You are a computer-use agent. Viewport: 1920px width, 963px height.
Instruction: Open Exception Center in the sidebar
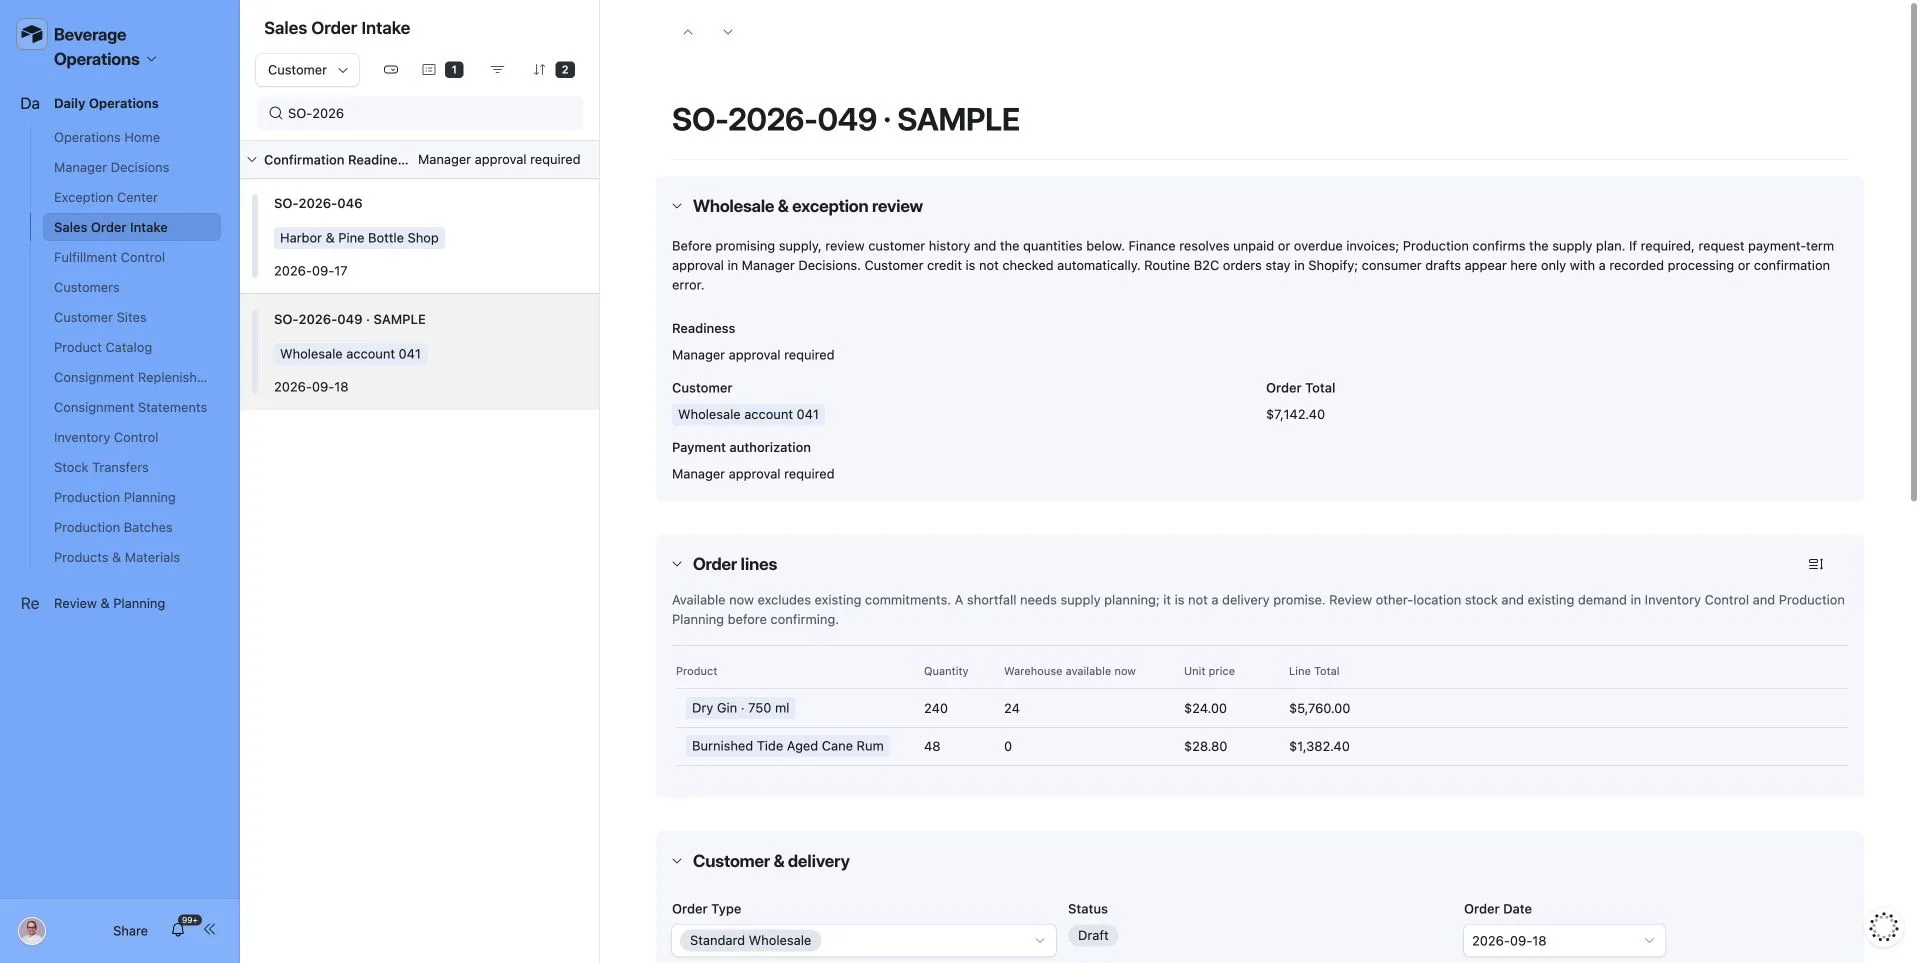click(x=106, y=197)
